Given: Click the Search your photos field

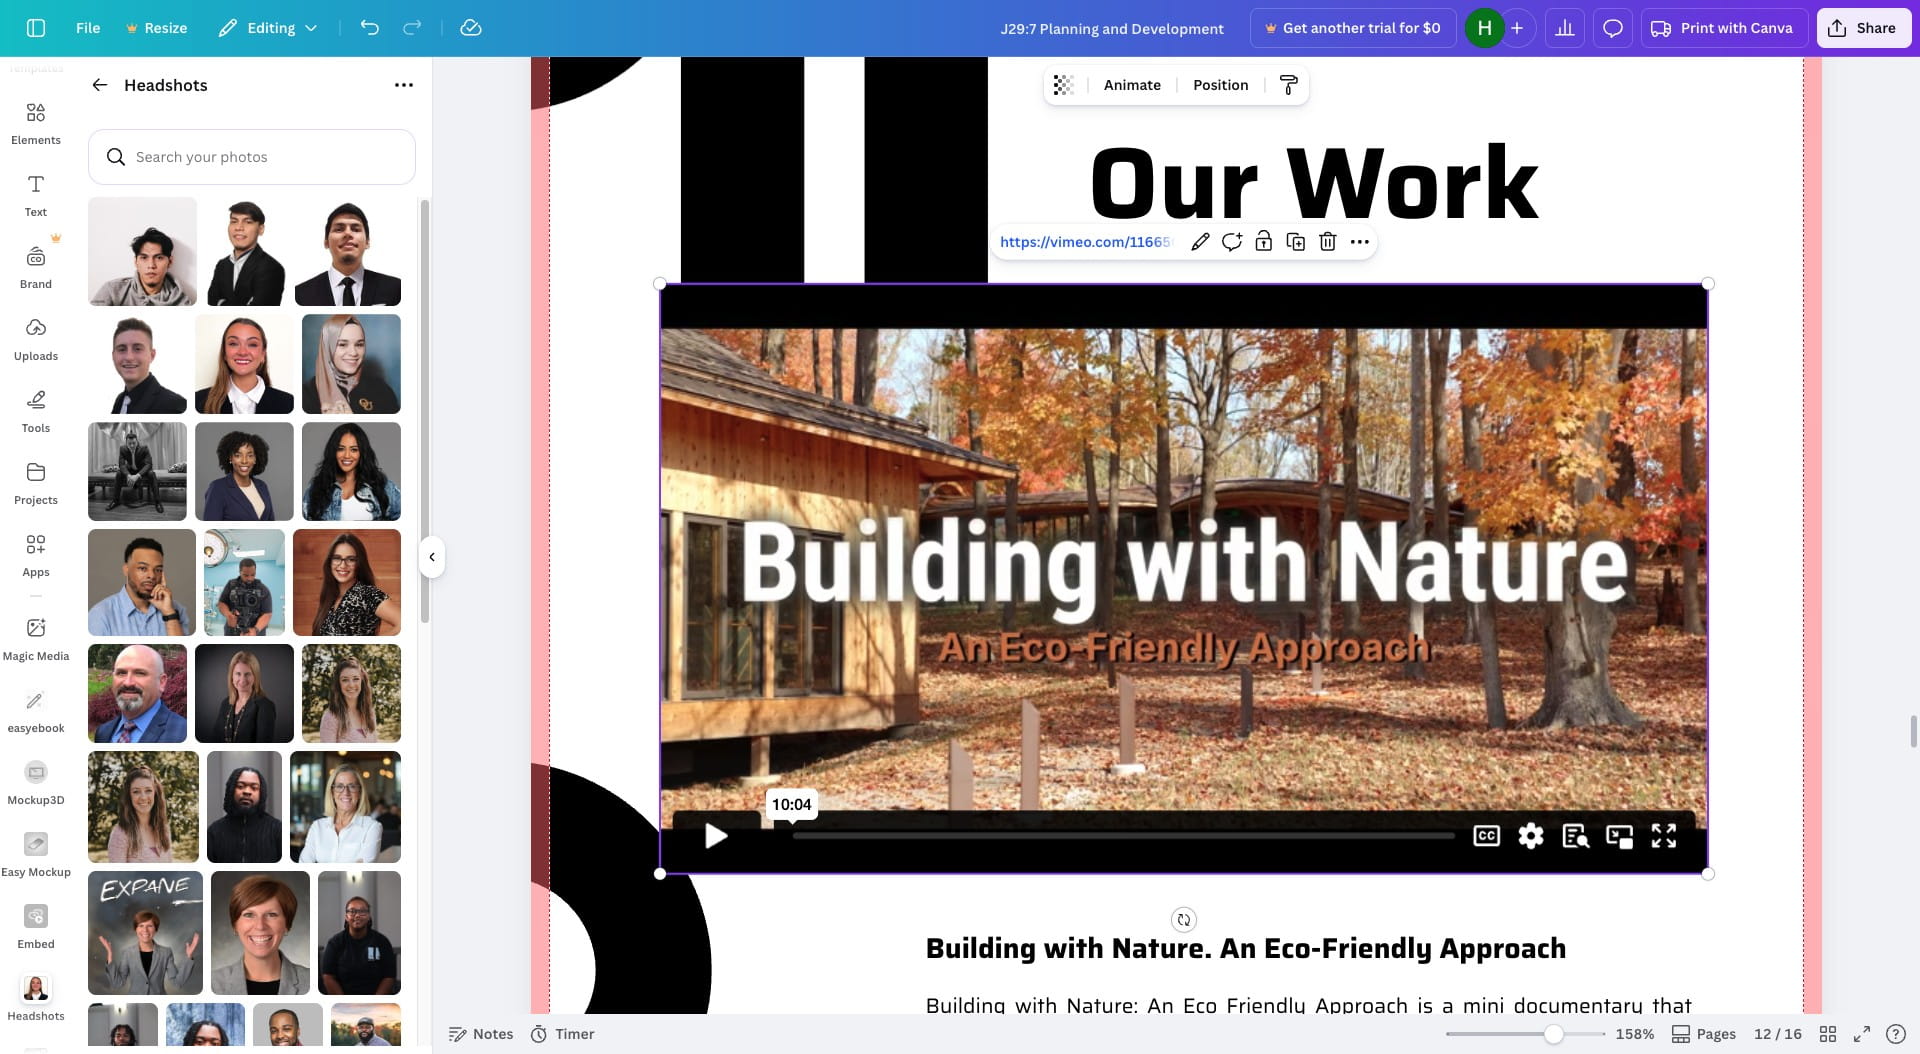Looking at the screenshot, I should coord(252,157).
